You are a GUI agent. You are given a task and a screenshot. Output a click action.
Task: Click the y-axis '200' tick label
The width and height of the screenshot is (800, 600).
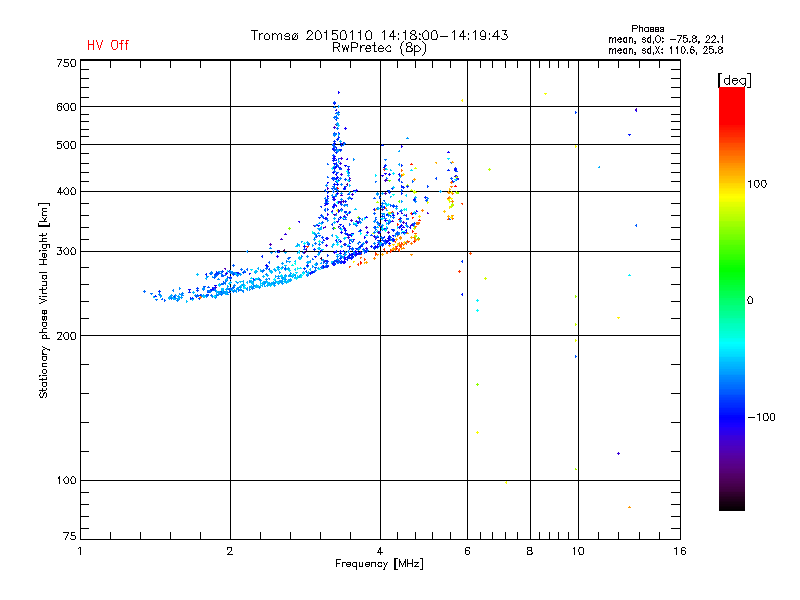click(x=66, y=336)
